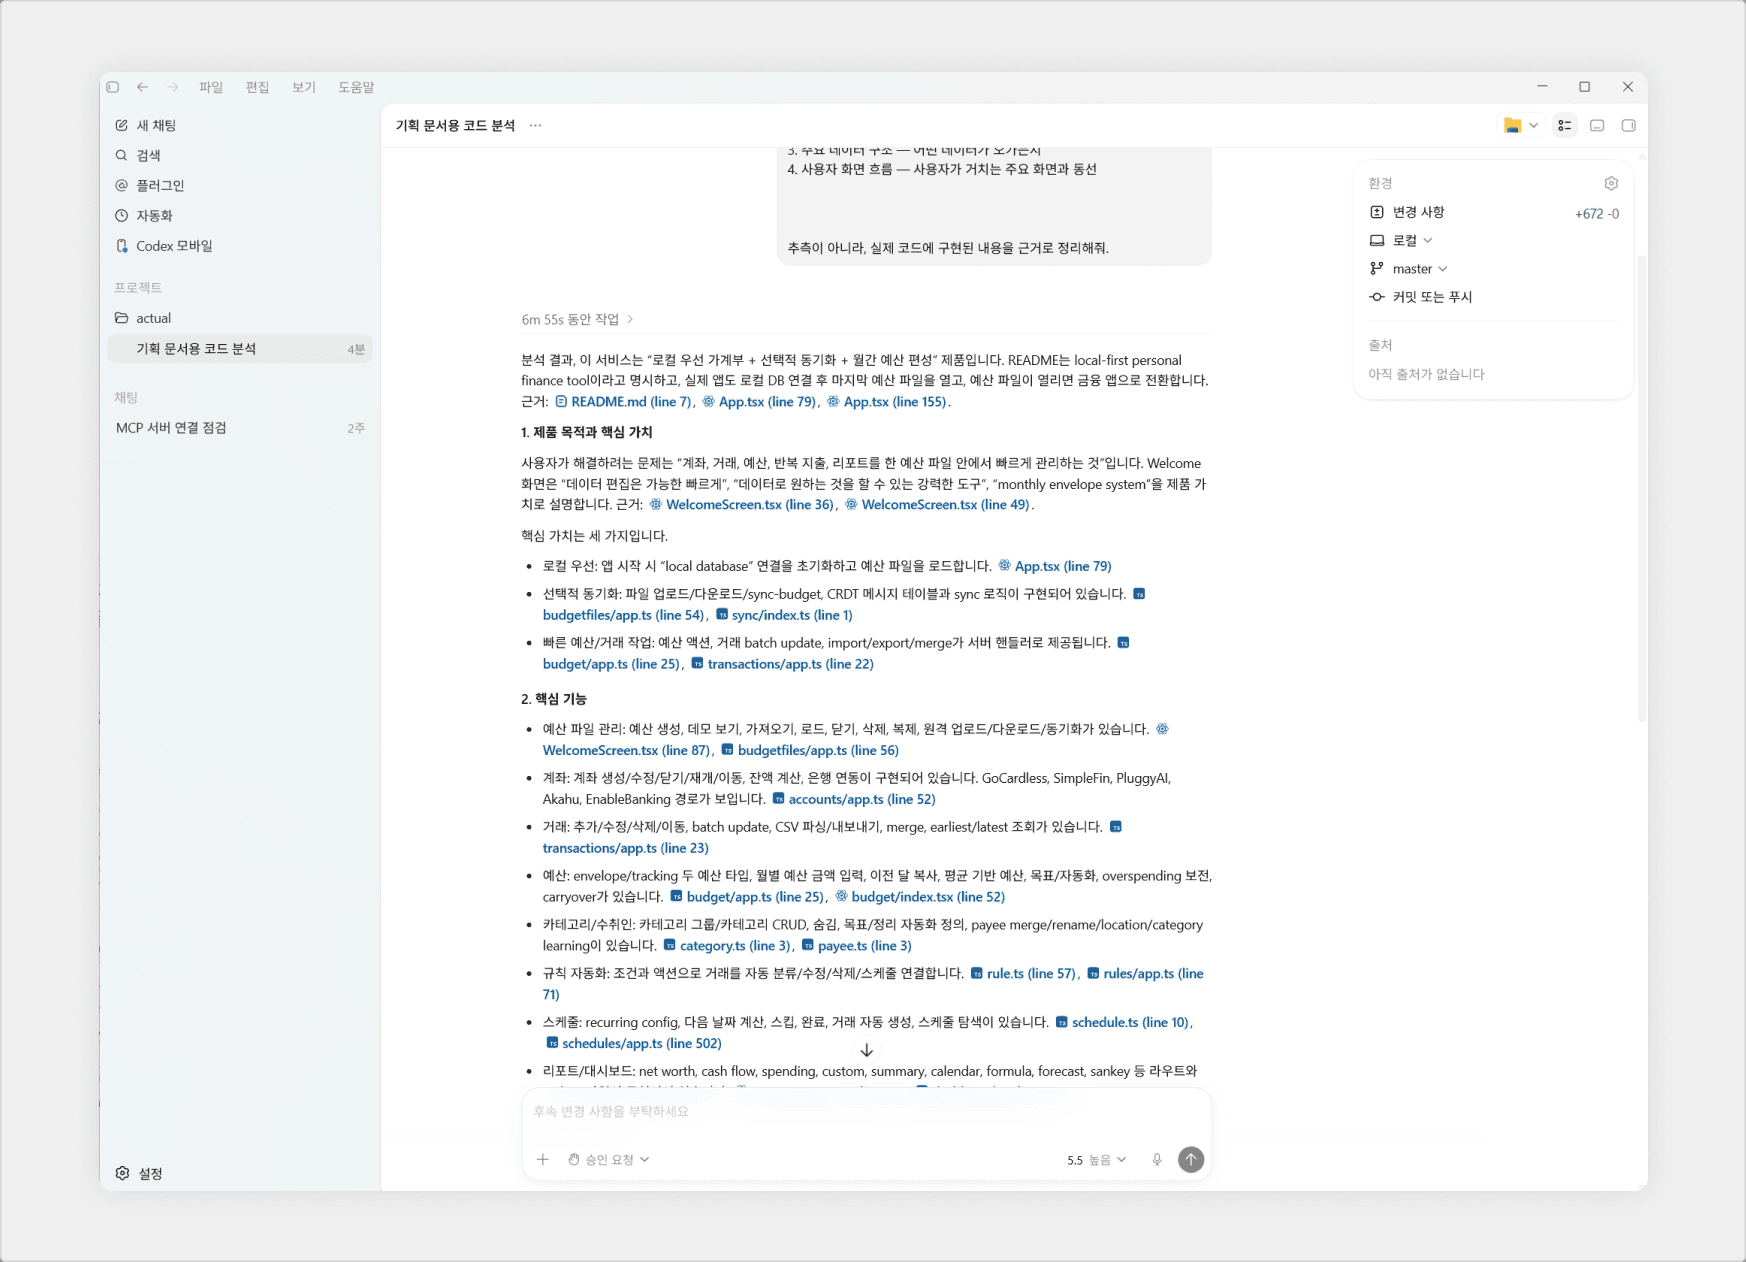Toggle the environment summary panel button
Viewport: 1746px width, 1262px height.
[x=1565, y=125]
